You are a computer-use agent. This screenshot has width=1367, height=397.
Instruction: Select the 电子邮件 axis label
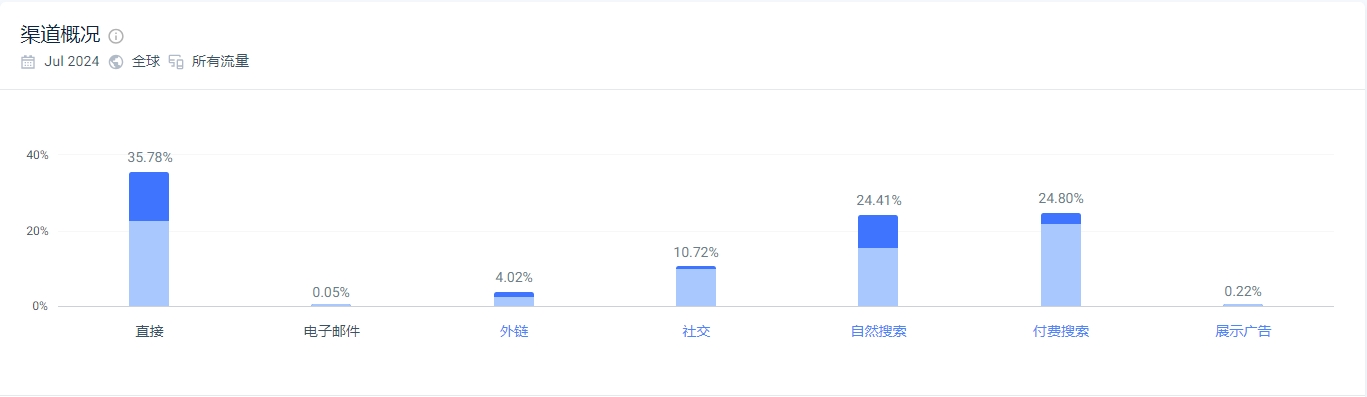[331, 331]
